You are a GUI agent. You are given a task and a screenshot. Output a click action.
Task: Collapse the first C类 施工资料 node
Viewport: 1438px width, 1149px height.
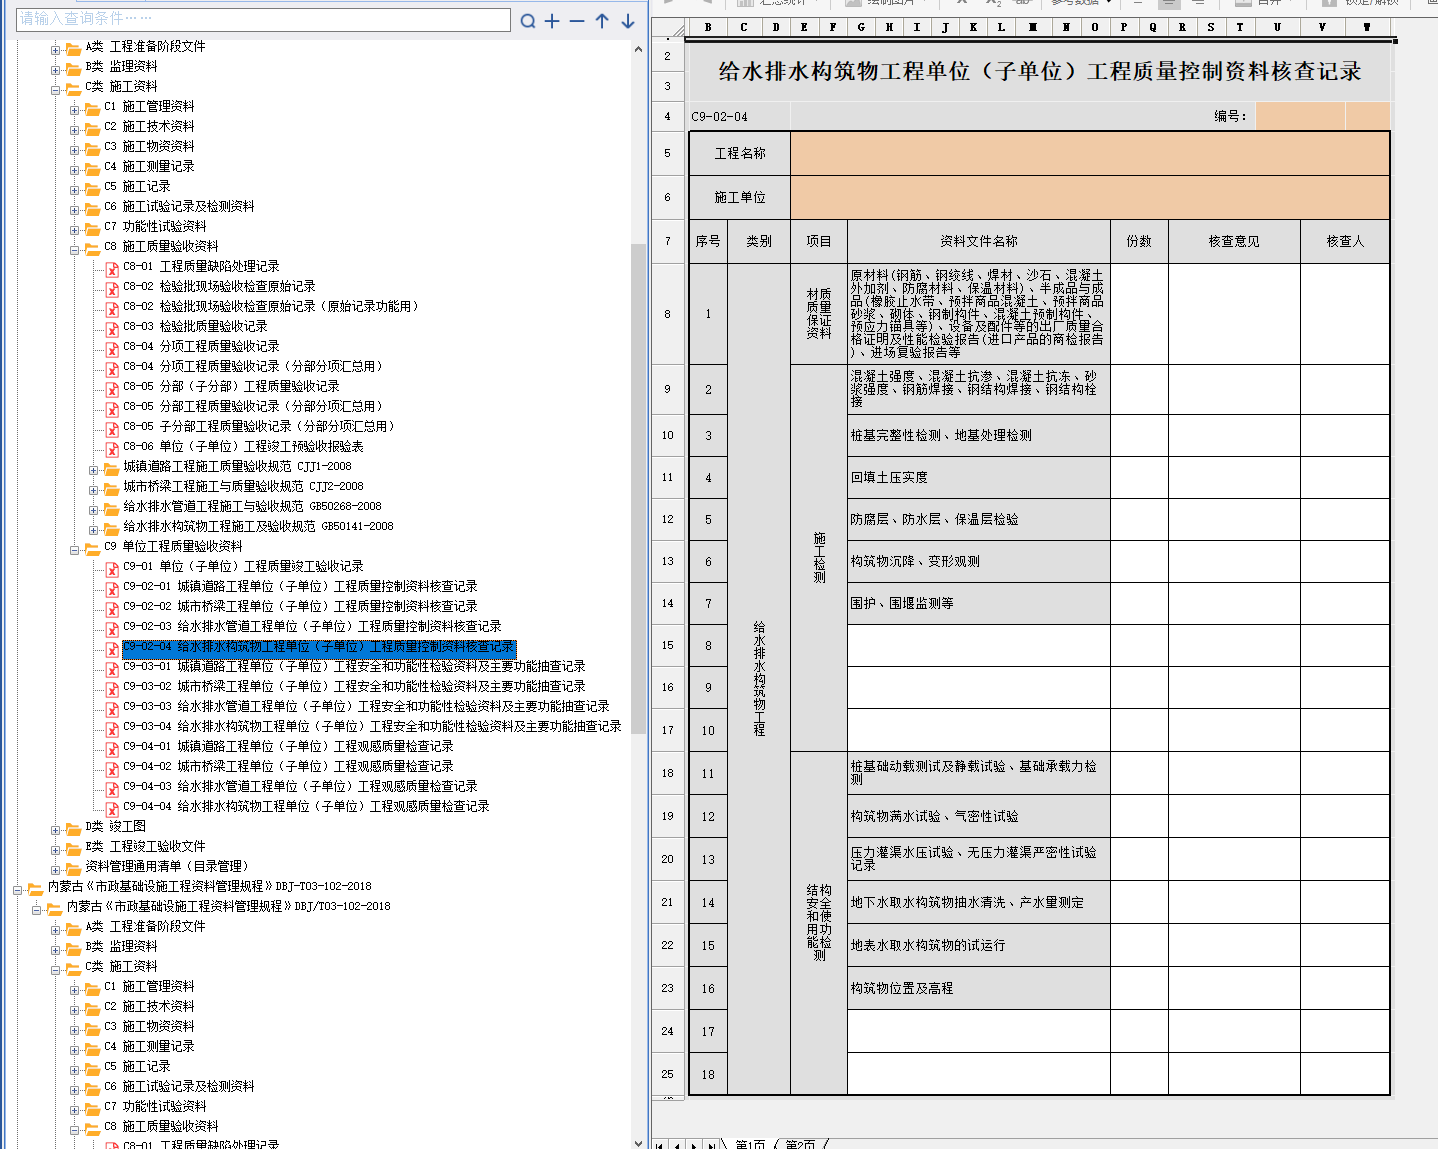click(56, 89)
